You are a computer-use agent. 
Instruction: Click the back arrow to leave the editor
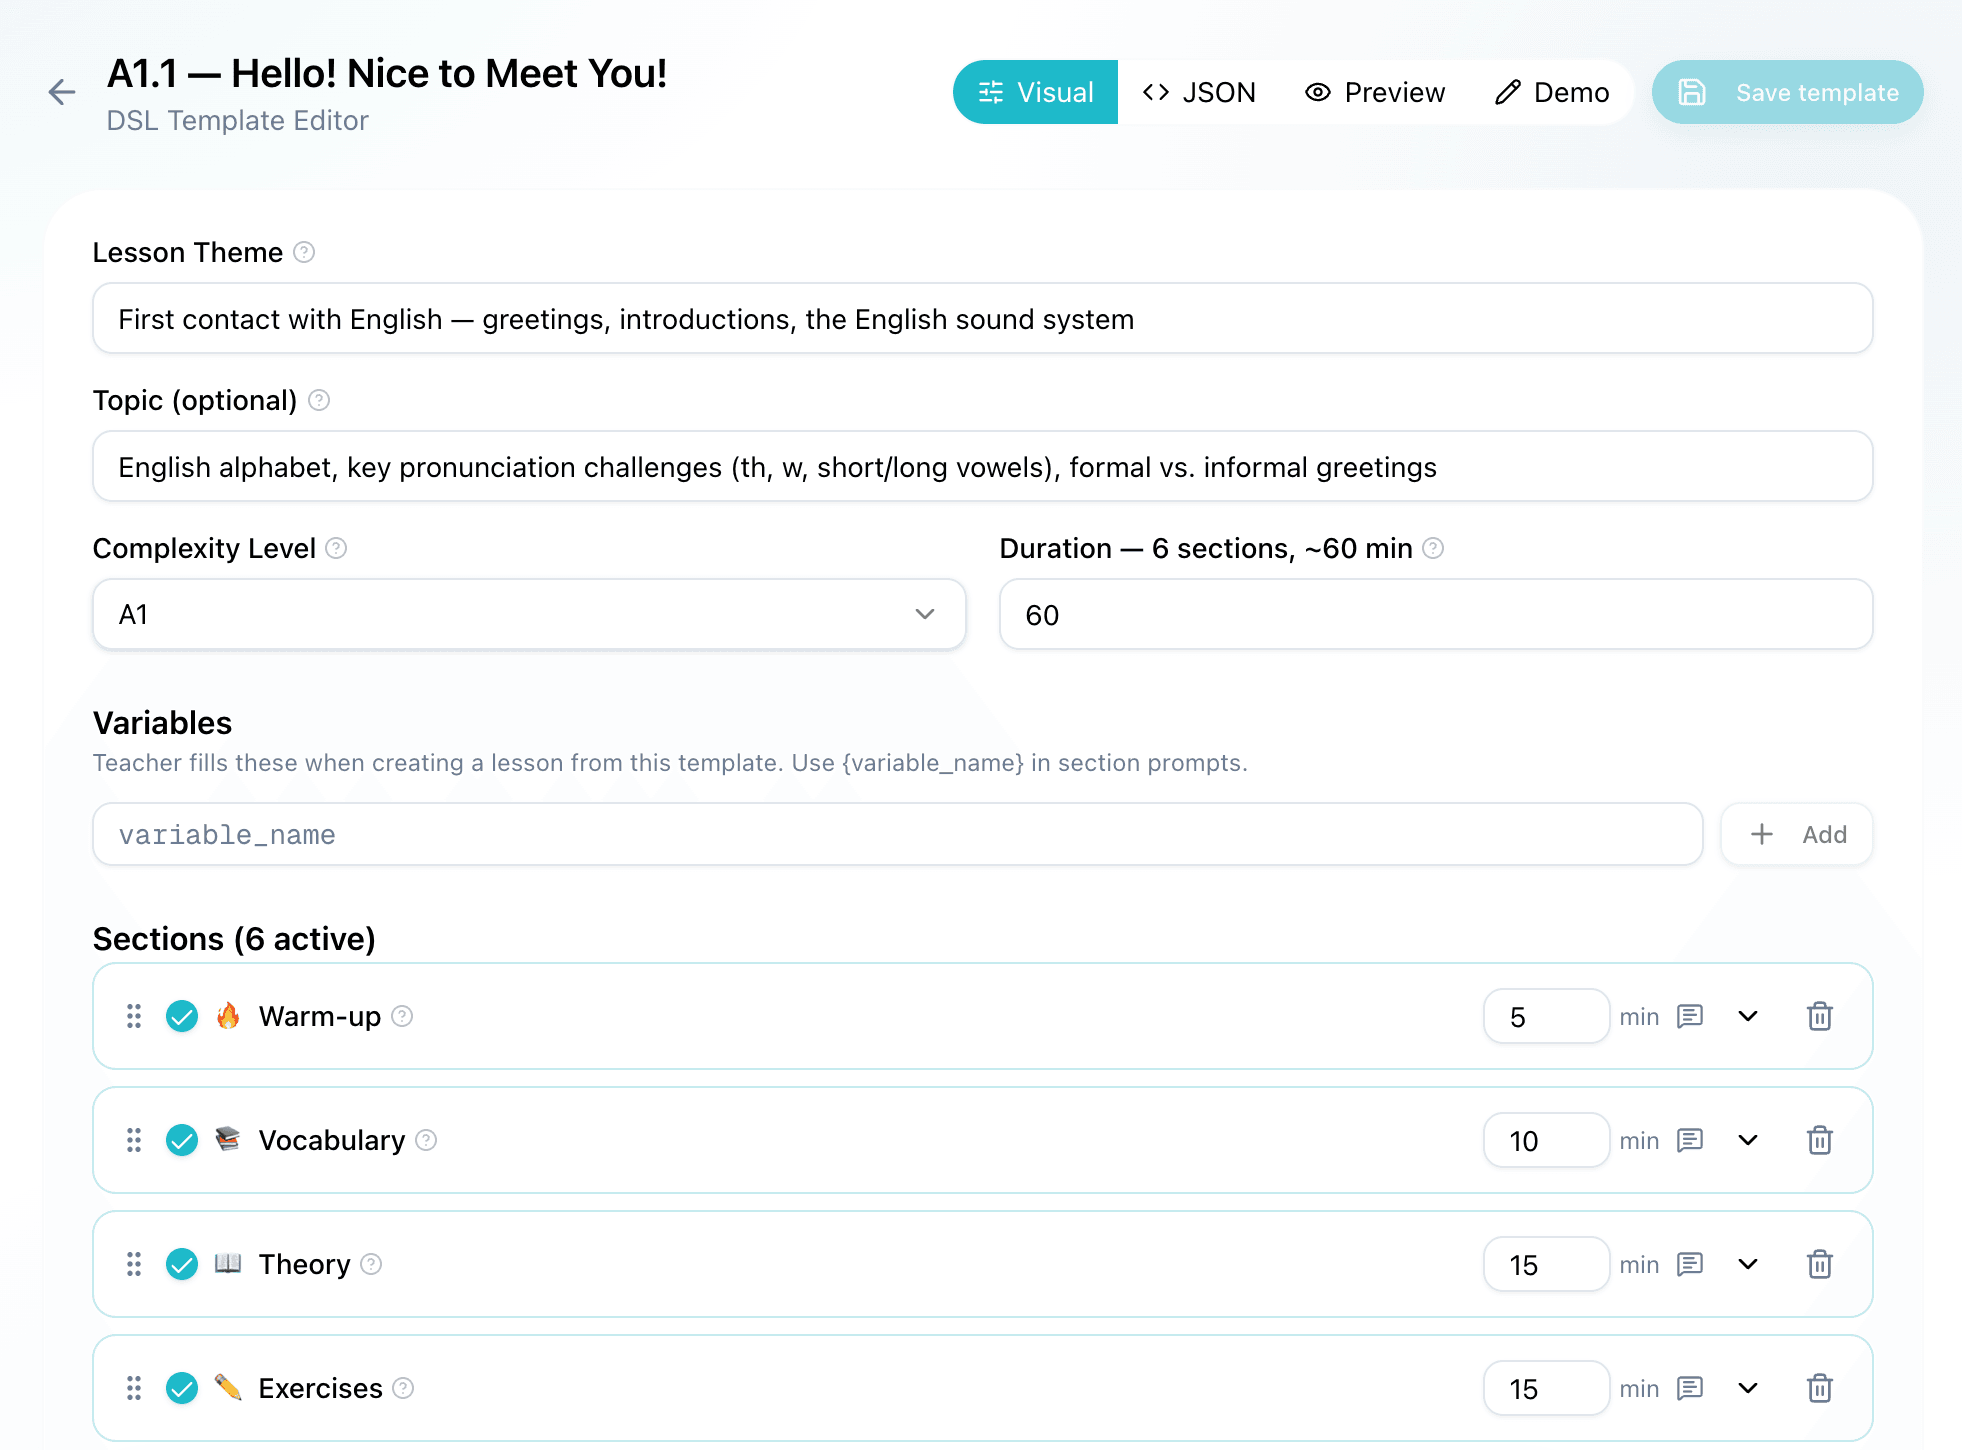click(62, 92)
